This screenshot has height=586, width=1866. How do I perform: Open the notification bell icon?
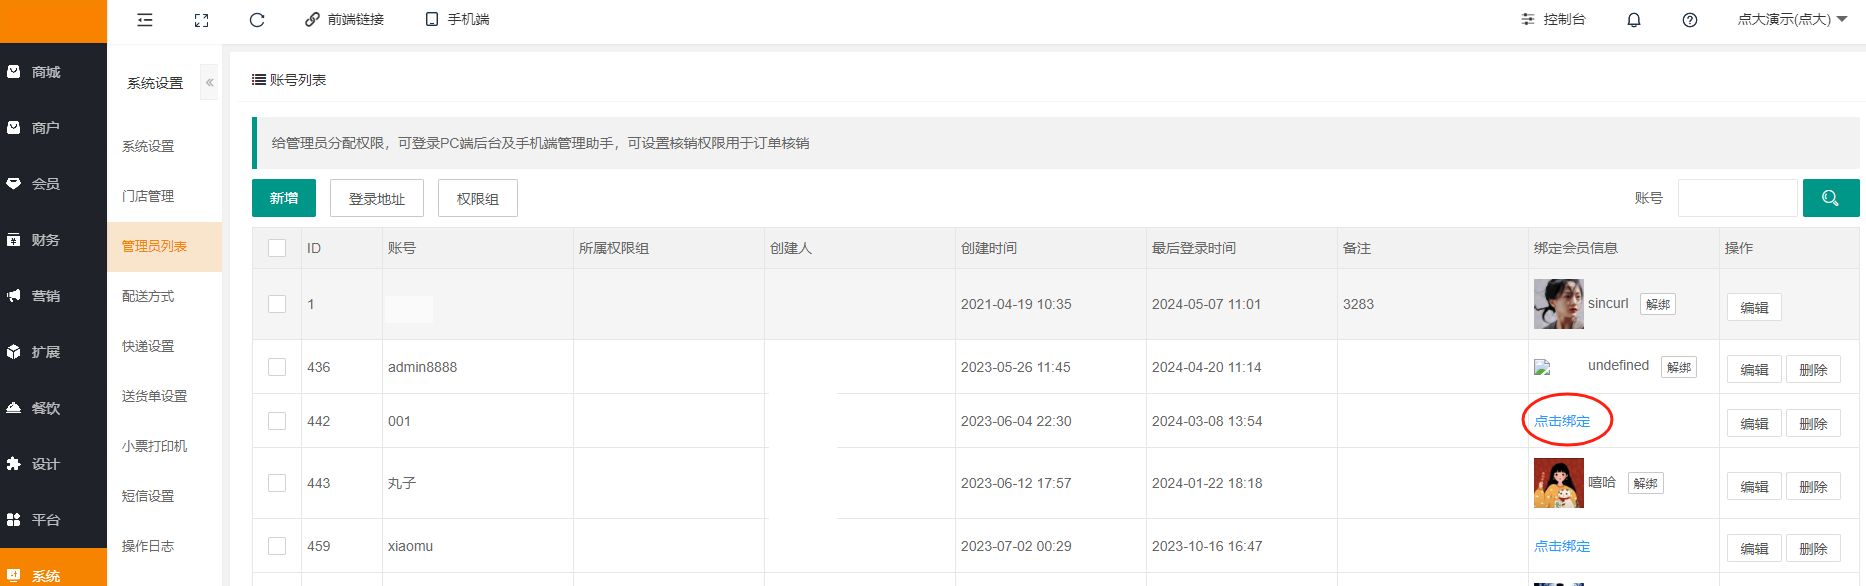(x=1634, y=20)
